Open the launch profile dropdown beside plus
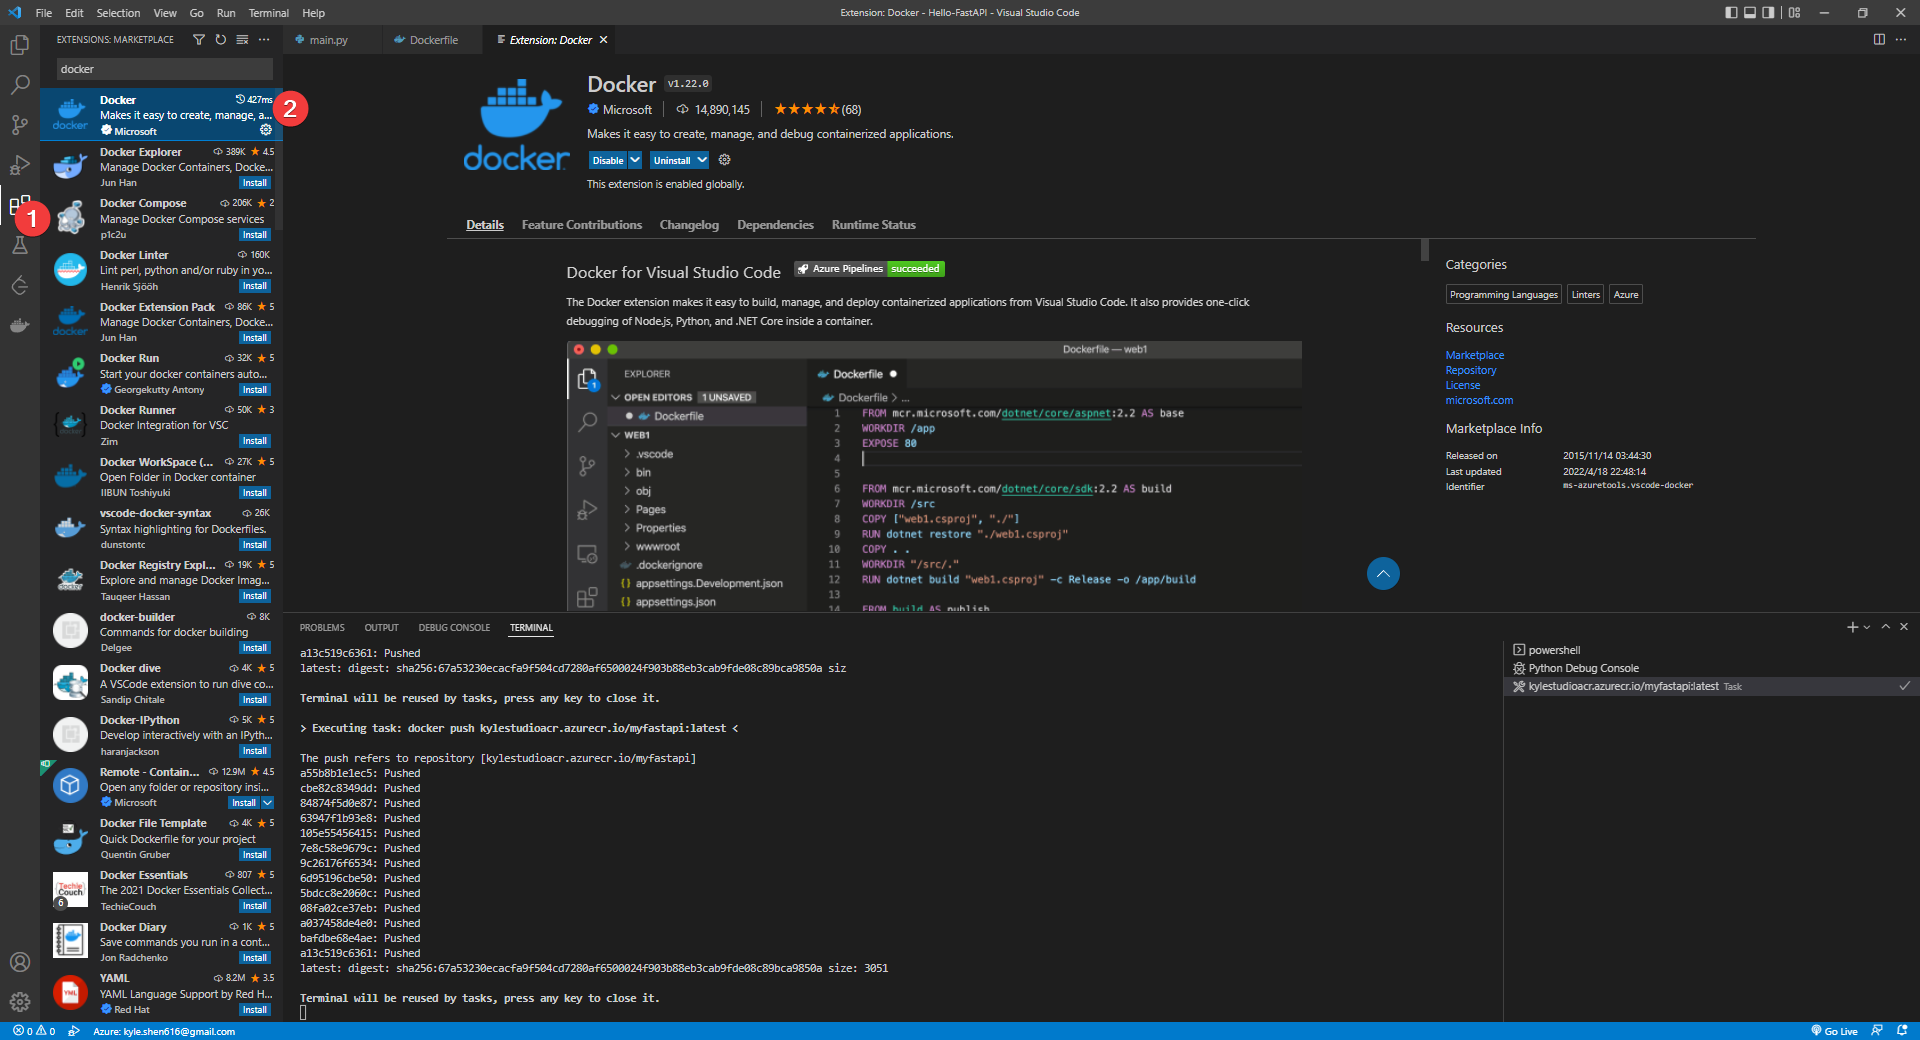The image size is (1920, 1040). click(1867, 627)
